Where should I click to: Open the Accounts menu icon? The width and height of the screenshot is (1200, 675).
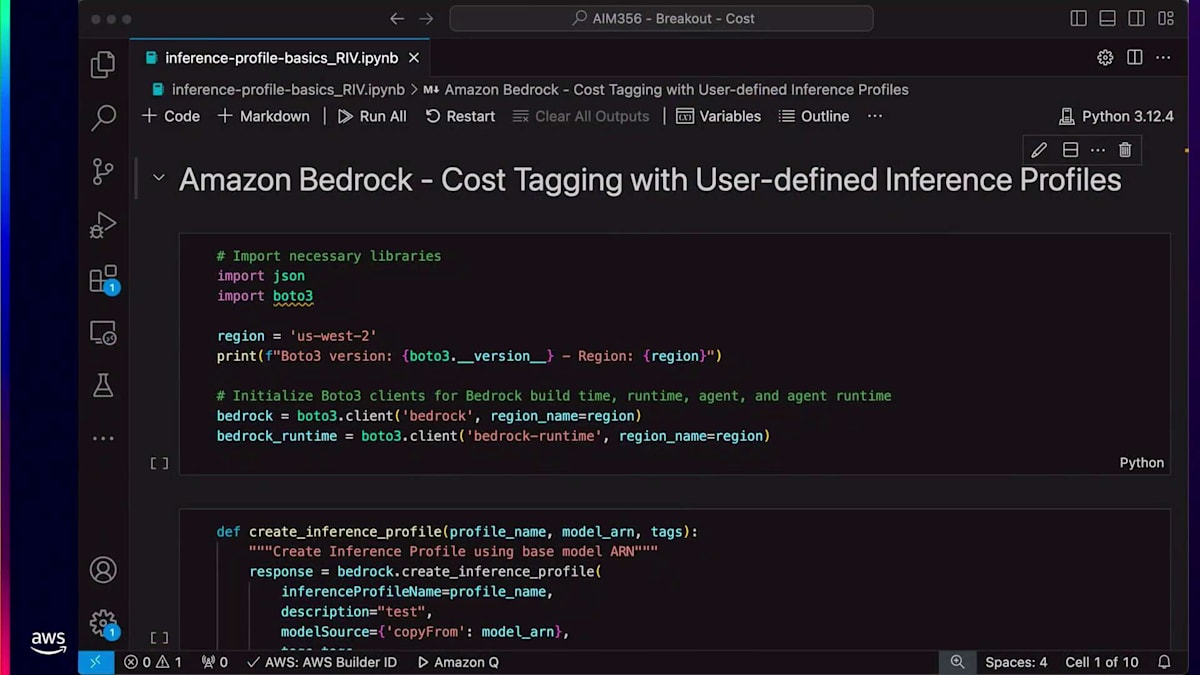103,570
